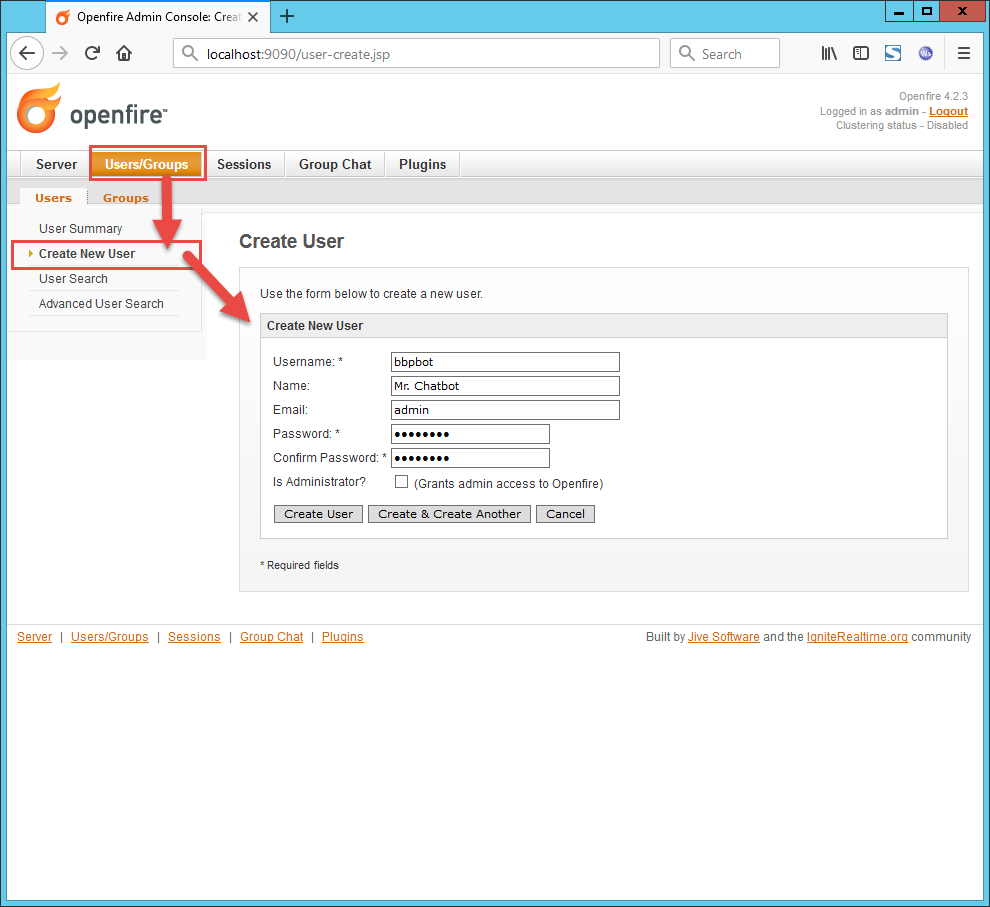990x907 pixels.
Task: Follow the Users/Groups footer link
Action: click(x=110, y=637)
